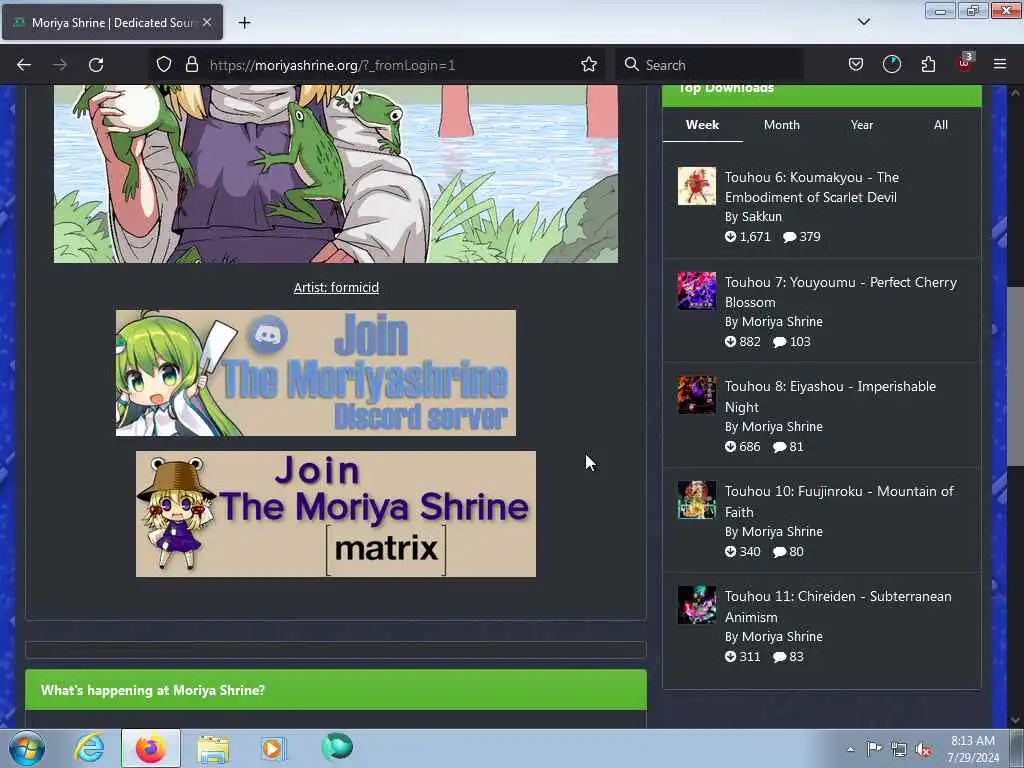Viewport: 1024px width, 768px height.
Task: Select the Moriya Shrine browser tab
Action: point(112,22)
